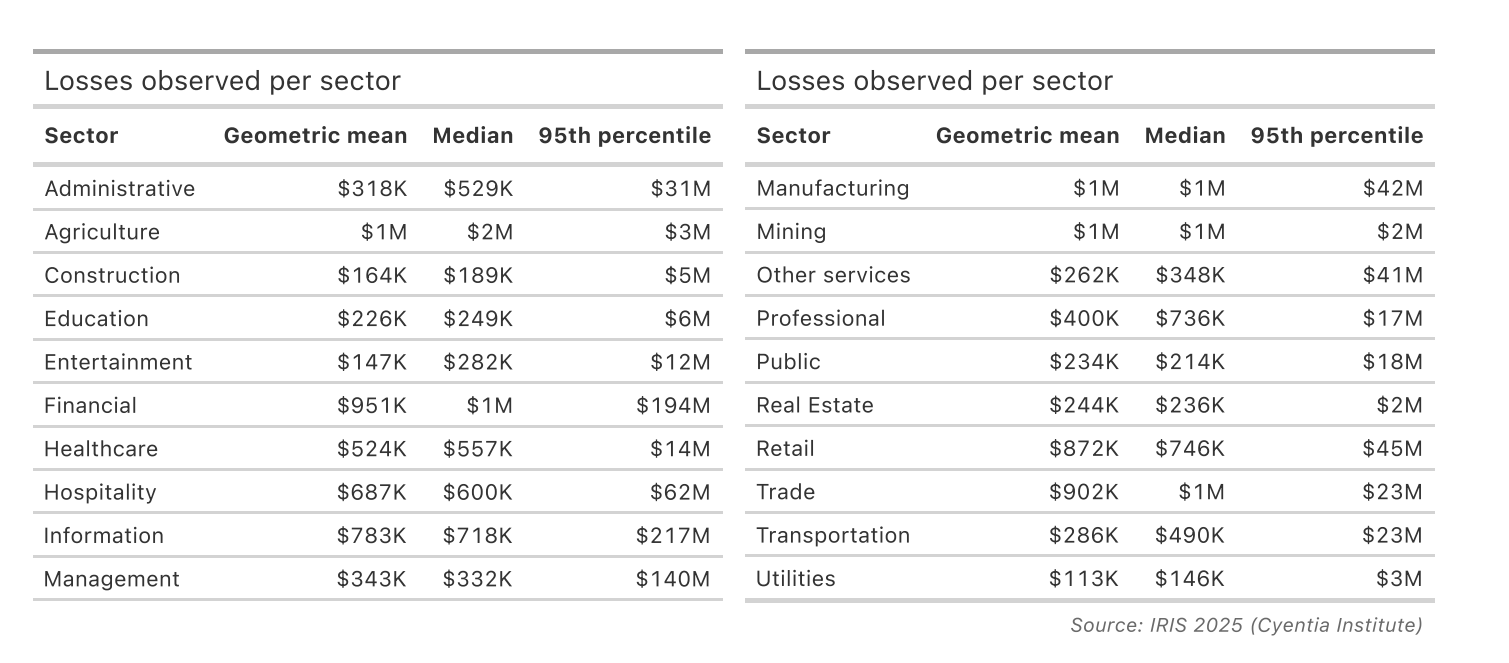Click the left table's Geometric mean header

pyautogui.click(x=315, y=136)
